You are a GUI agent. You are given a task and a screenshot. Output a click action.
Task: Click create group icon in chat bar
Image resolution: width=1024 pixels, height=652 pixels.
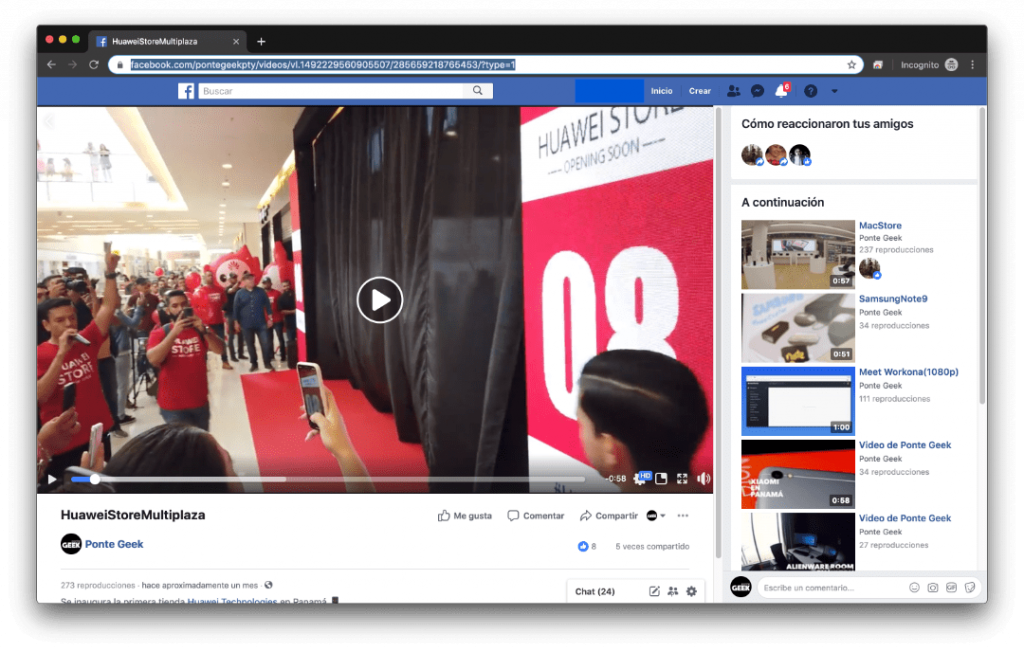(673, 591)
